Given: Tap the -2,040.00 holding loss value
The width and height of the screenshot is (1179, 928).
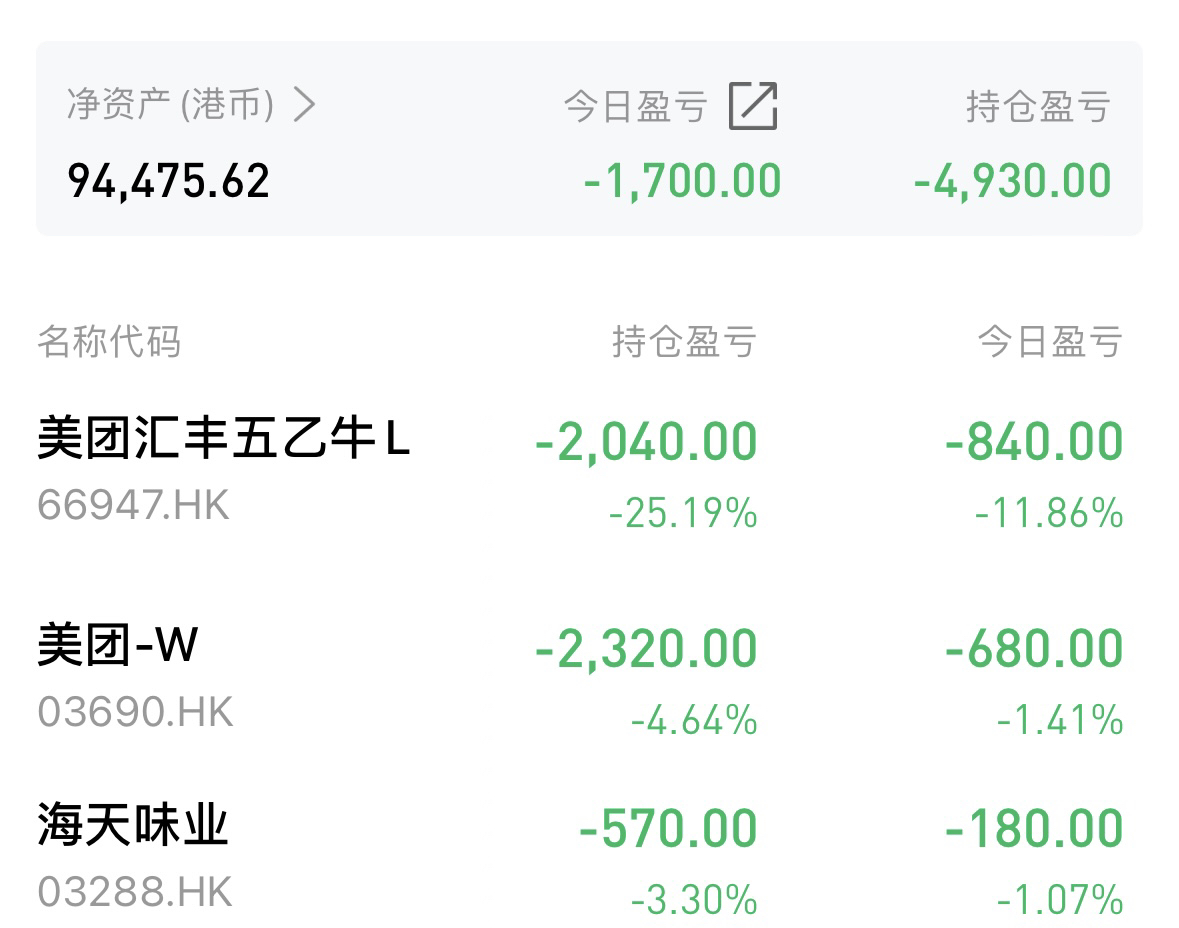Looking at the screenshot, I should tap(646, 441).
